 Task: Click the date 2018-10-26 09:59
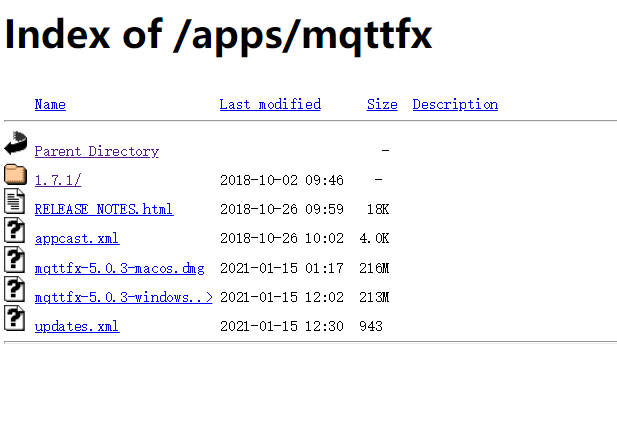[282, 209]
